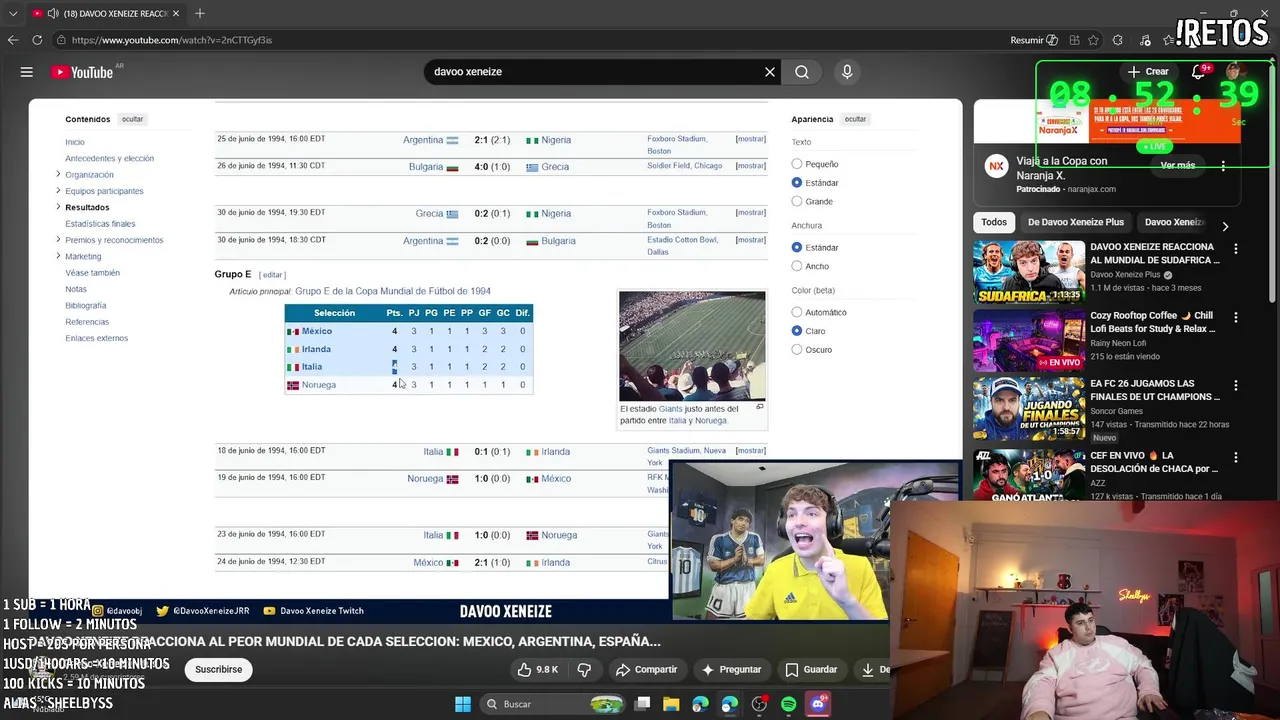
Task: Share the video with Compartir
Action: click(x=647, y=670)
